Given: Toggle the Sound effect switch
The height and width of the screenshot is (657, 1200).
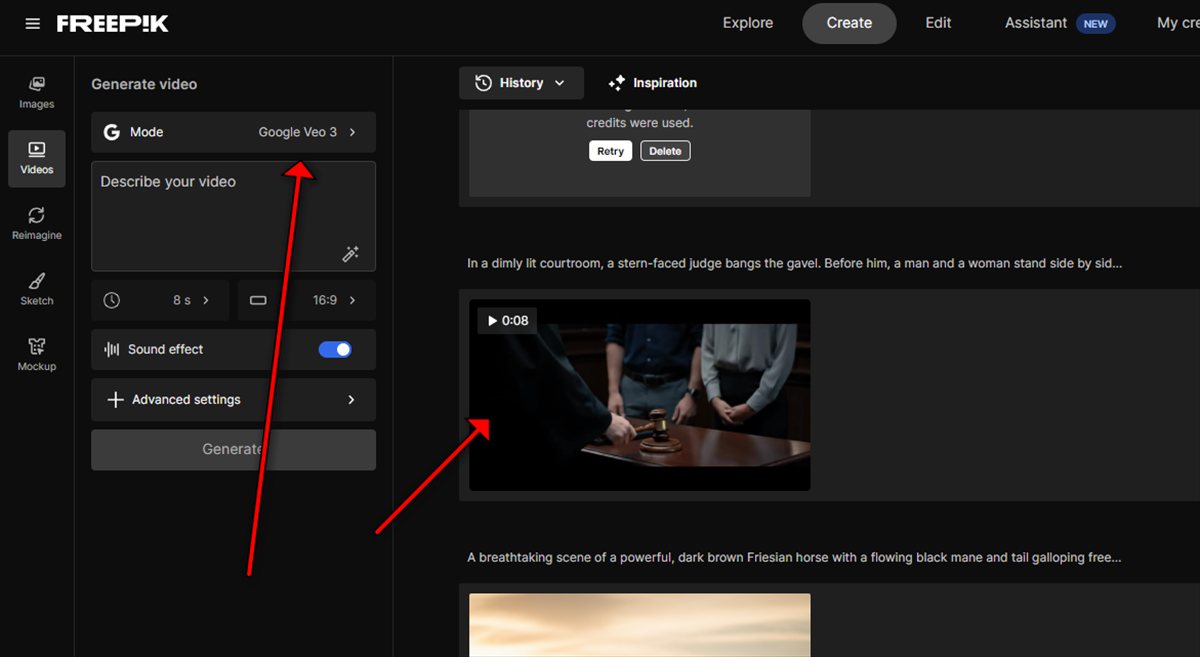Looking at the screenshot, I should [335, 349].
